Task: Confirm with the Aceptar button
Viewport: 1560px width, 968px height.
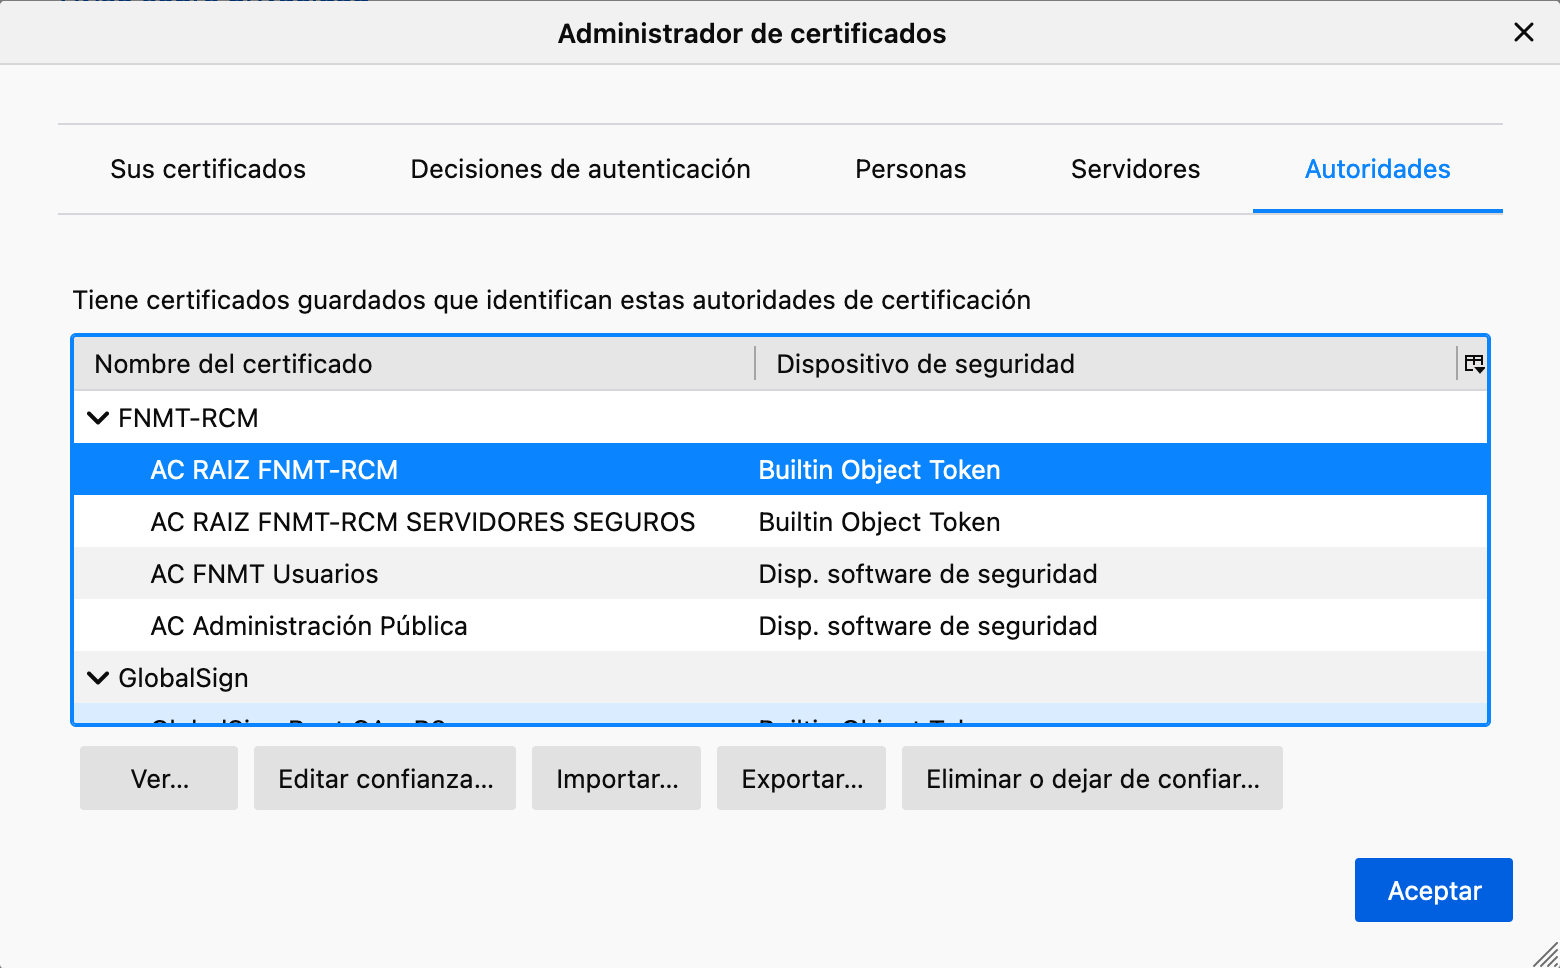Action: tap(1433, 890)
